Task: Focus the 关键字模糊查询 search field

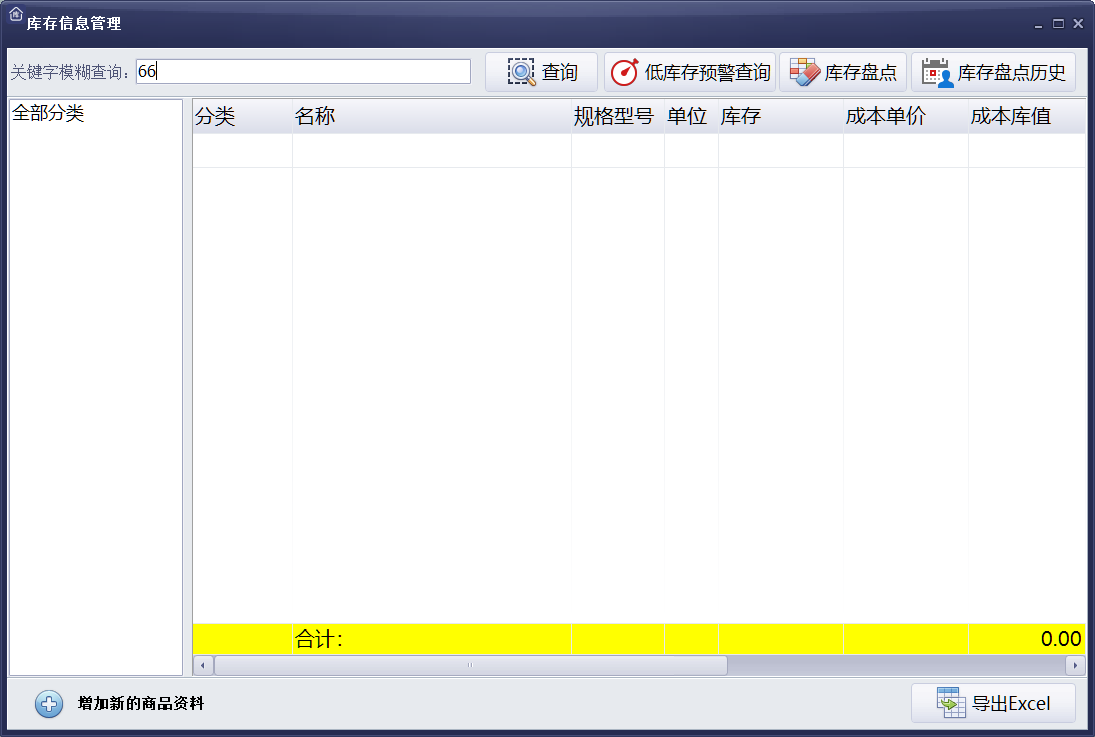Action: point(303,71)
